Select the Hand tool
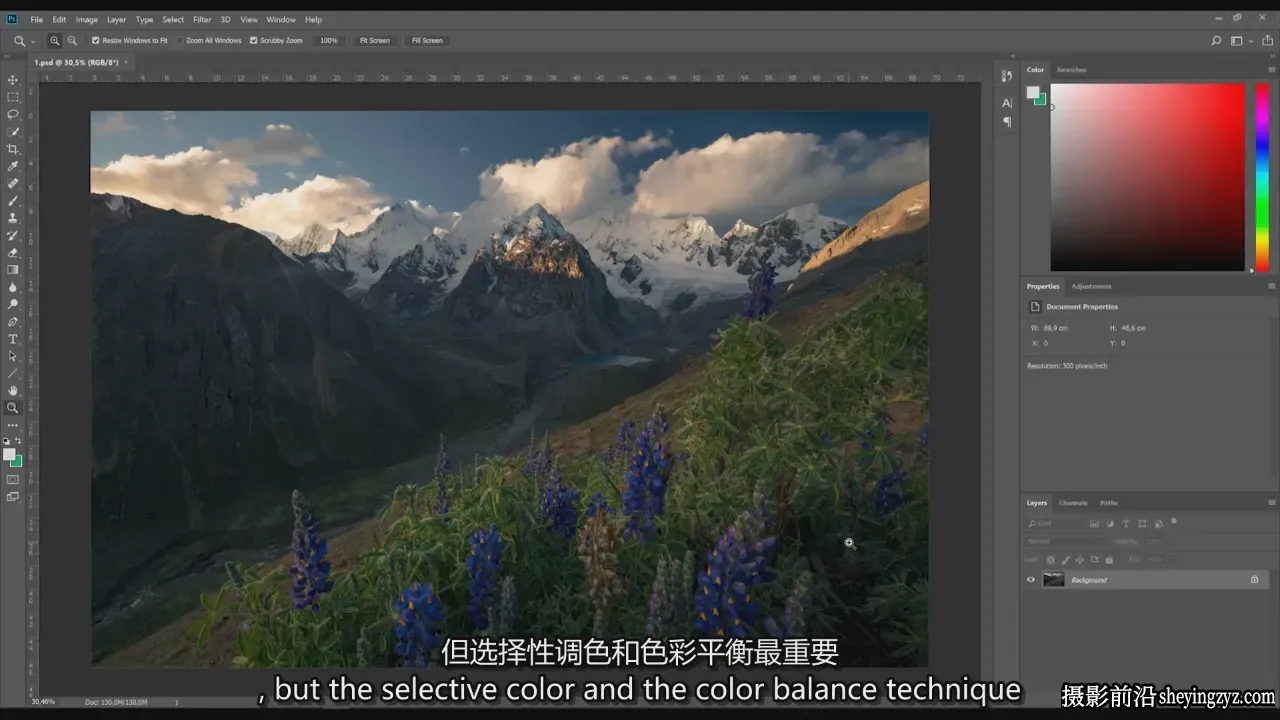 (13, 390)
